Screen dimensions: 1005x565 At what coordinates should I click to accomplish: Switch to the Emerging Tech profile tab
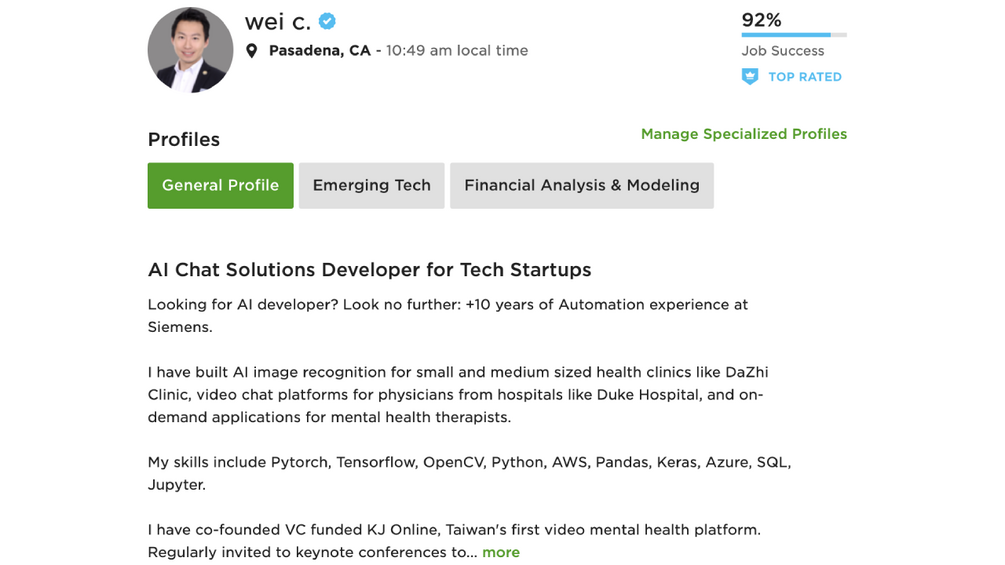(x=371, y=185)
